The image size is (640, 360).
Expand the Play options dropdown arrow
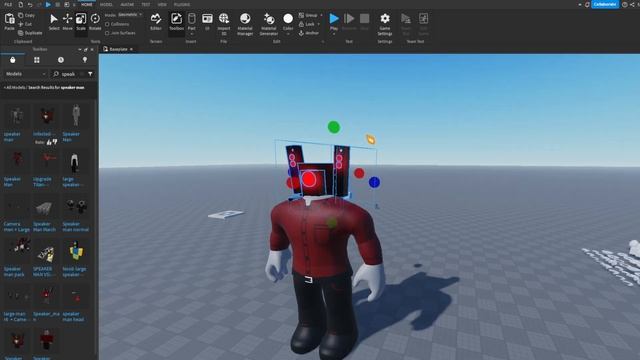click(x=334, y=34)
